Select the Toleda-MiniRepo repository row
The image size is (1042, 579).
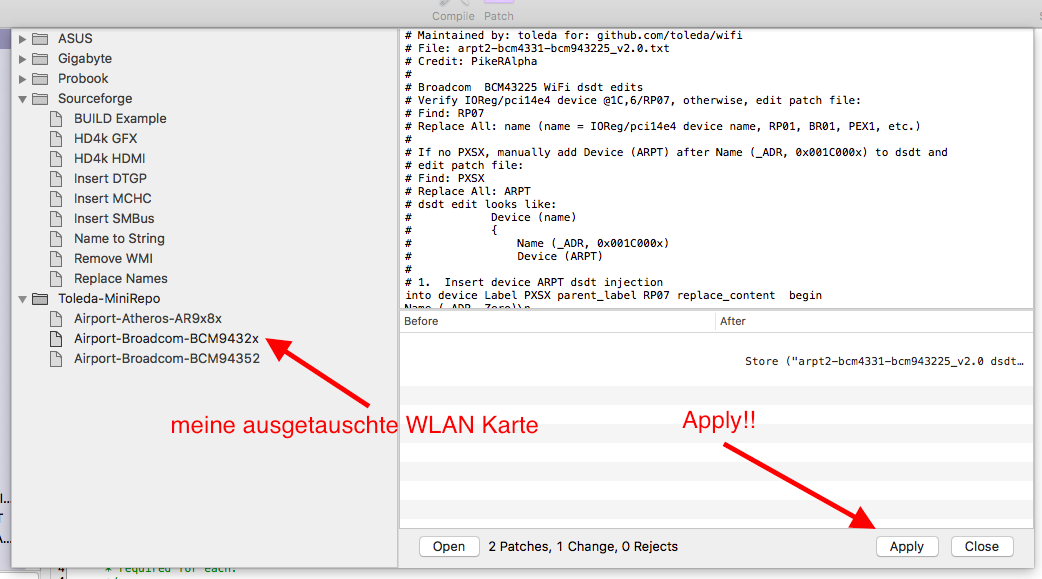pos(109,298)
